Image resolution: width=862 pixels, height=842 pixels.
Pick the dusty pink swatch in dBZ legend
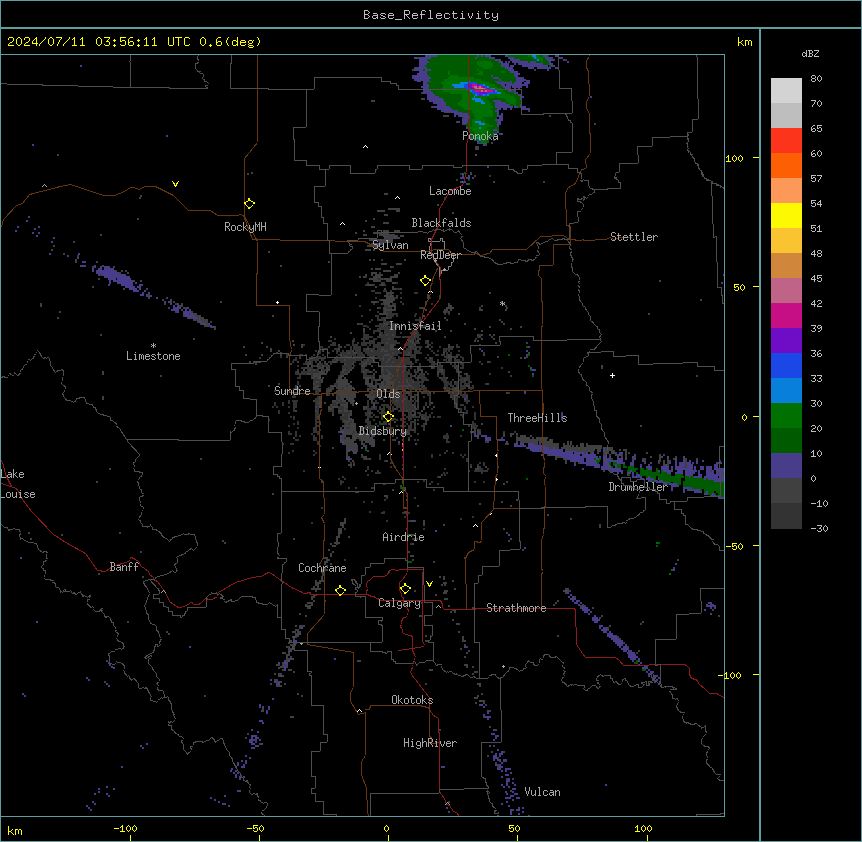click(786, 290)
